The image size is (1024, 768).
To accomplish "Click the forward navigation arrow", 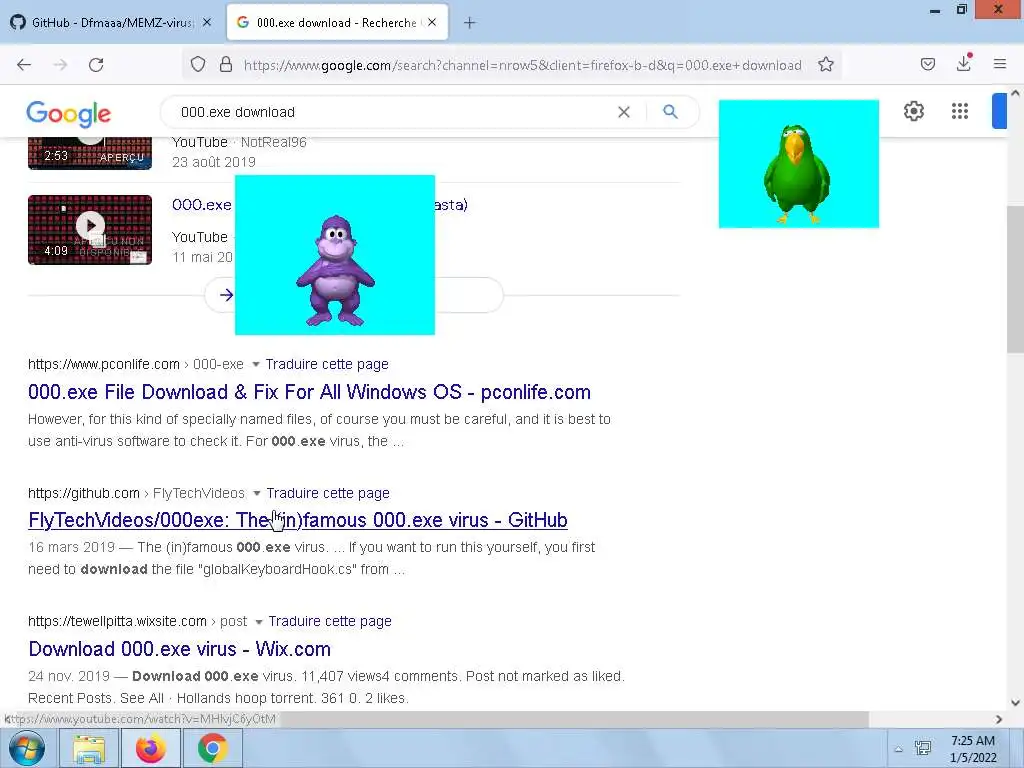I will tap(60, 65).
